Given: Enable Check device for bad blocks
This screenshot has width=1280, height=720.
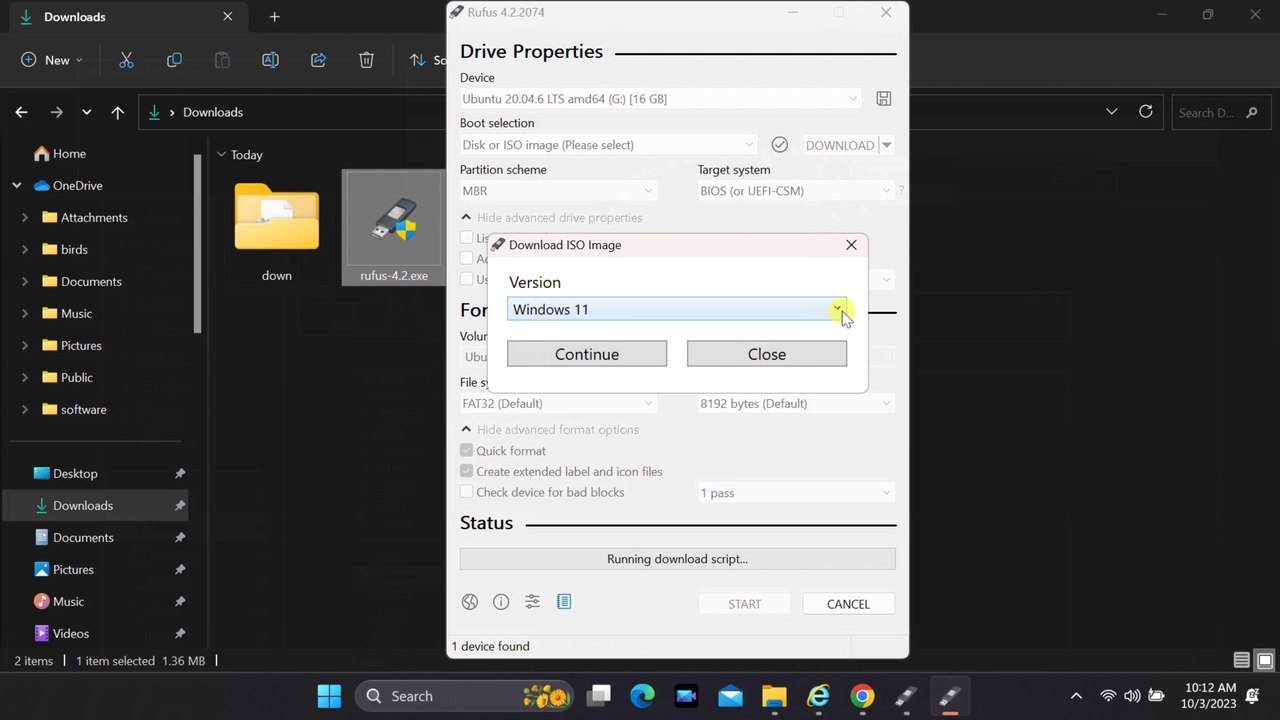Looking at the screenshot, I should (466, 492).
